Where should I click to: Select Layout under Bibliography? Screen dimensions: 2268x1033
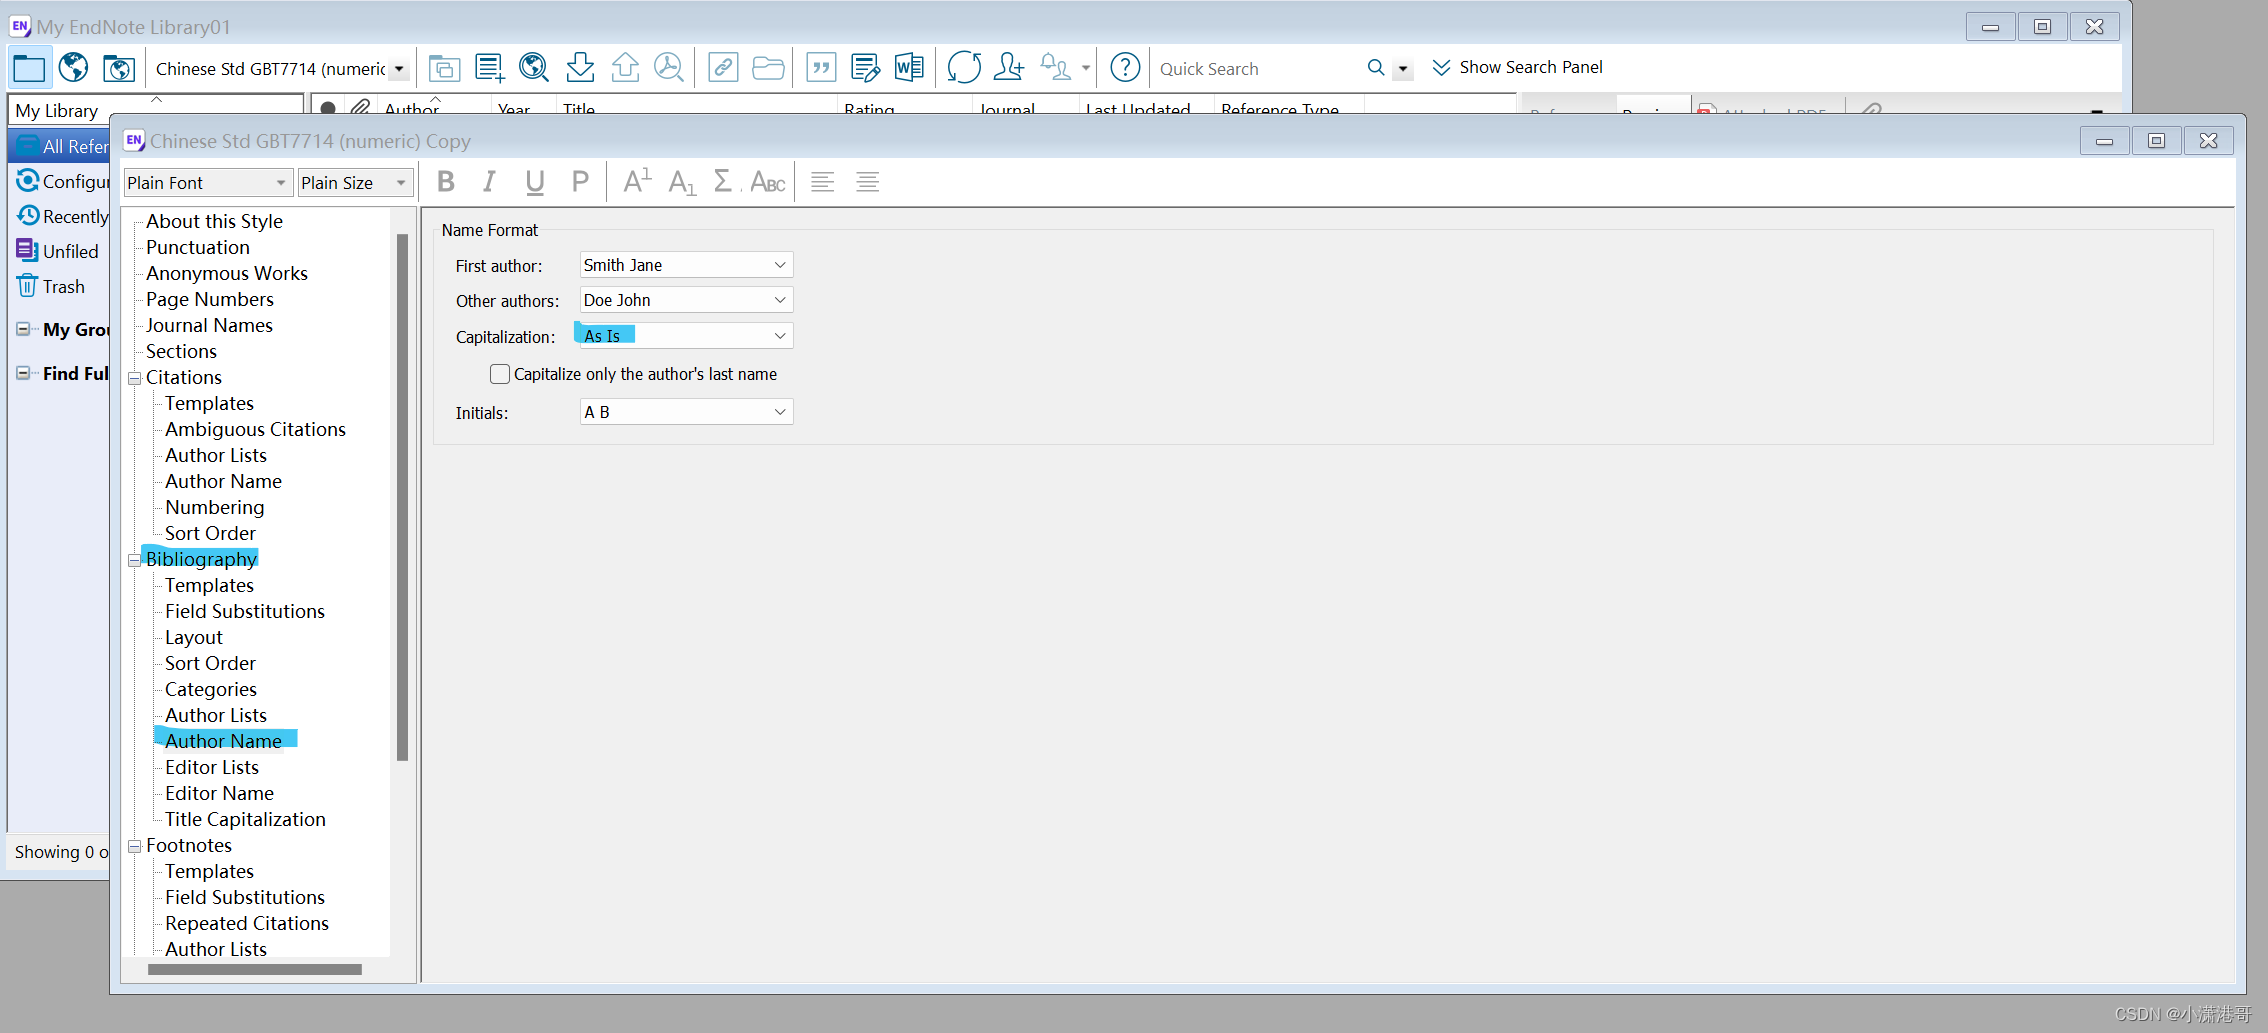[x=194, y=637]
